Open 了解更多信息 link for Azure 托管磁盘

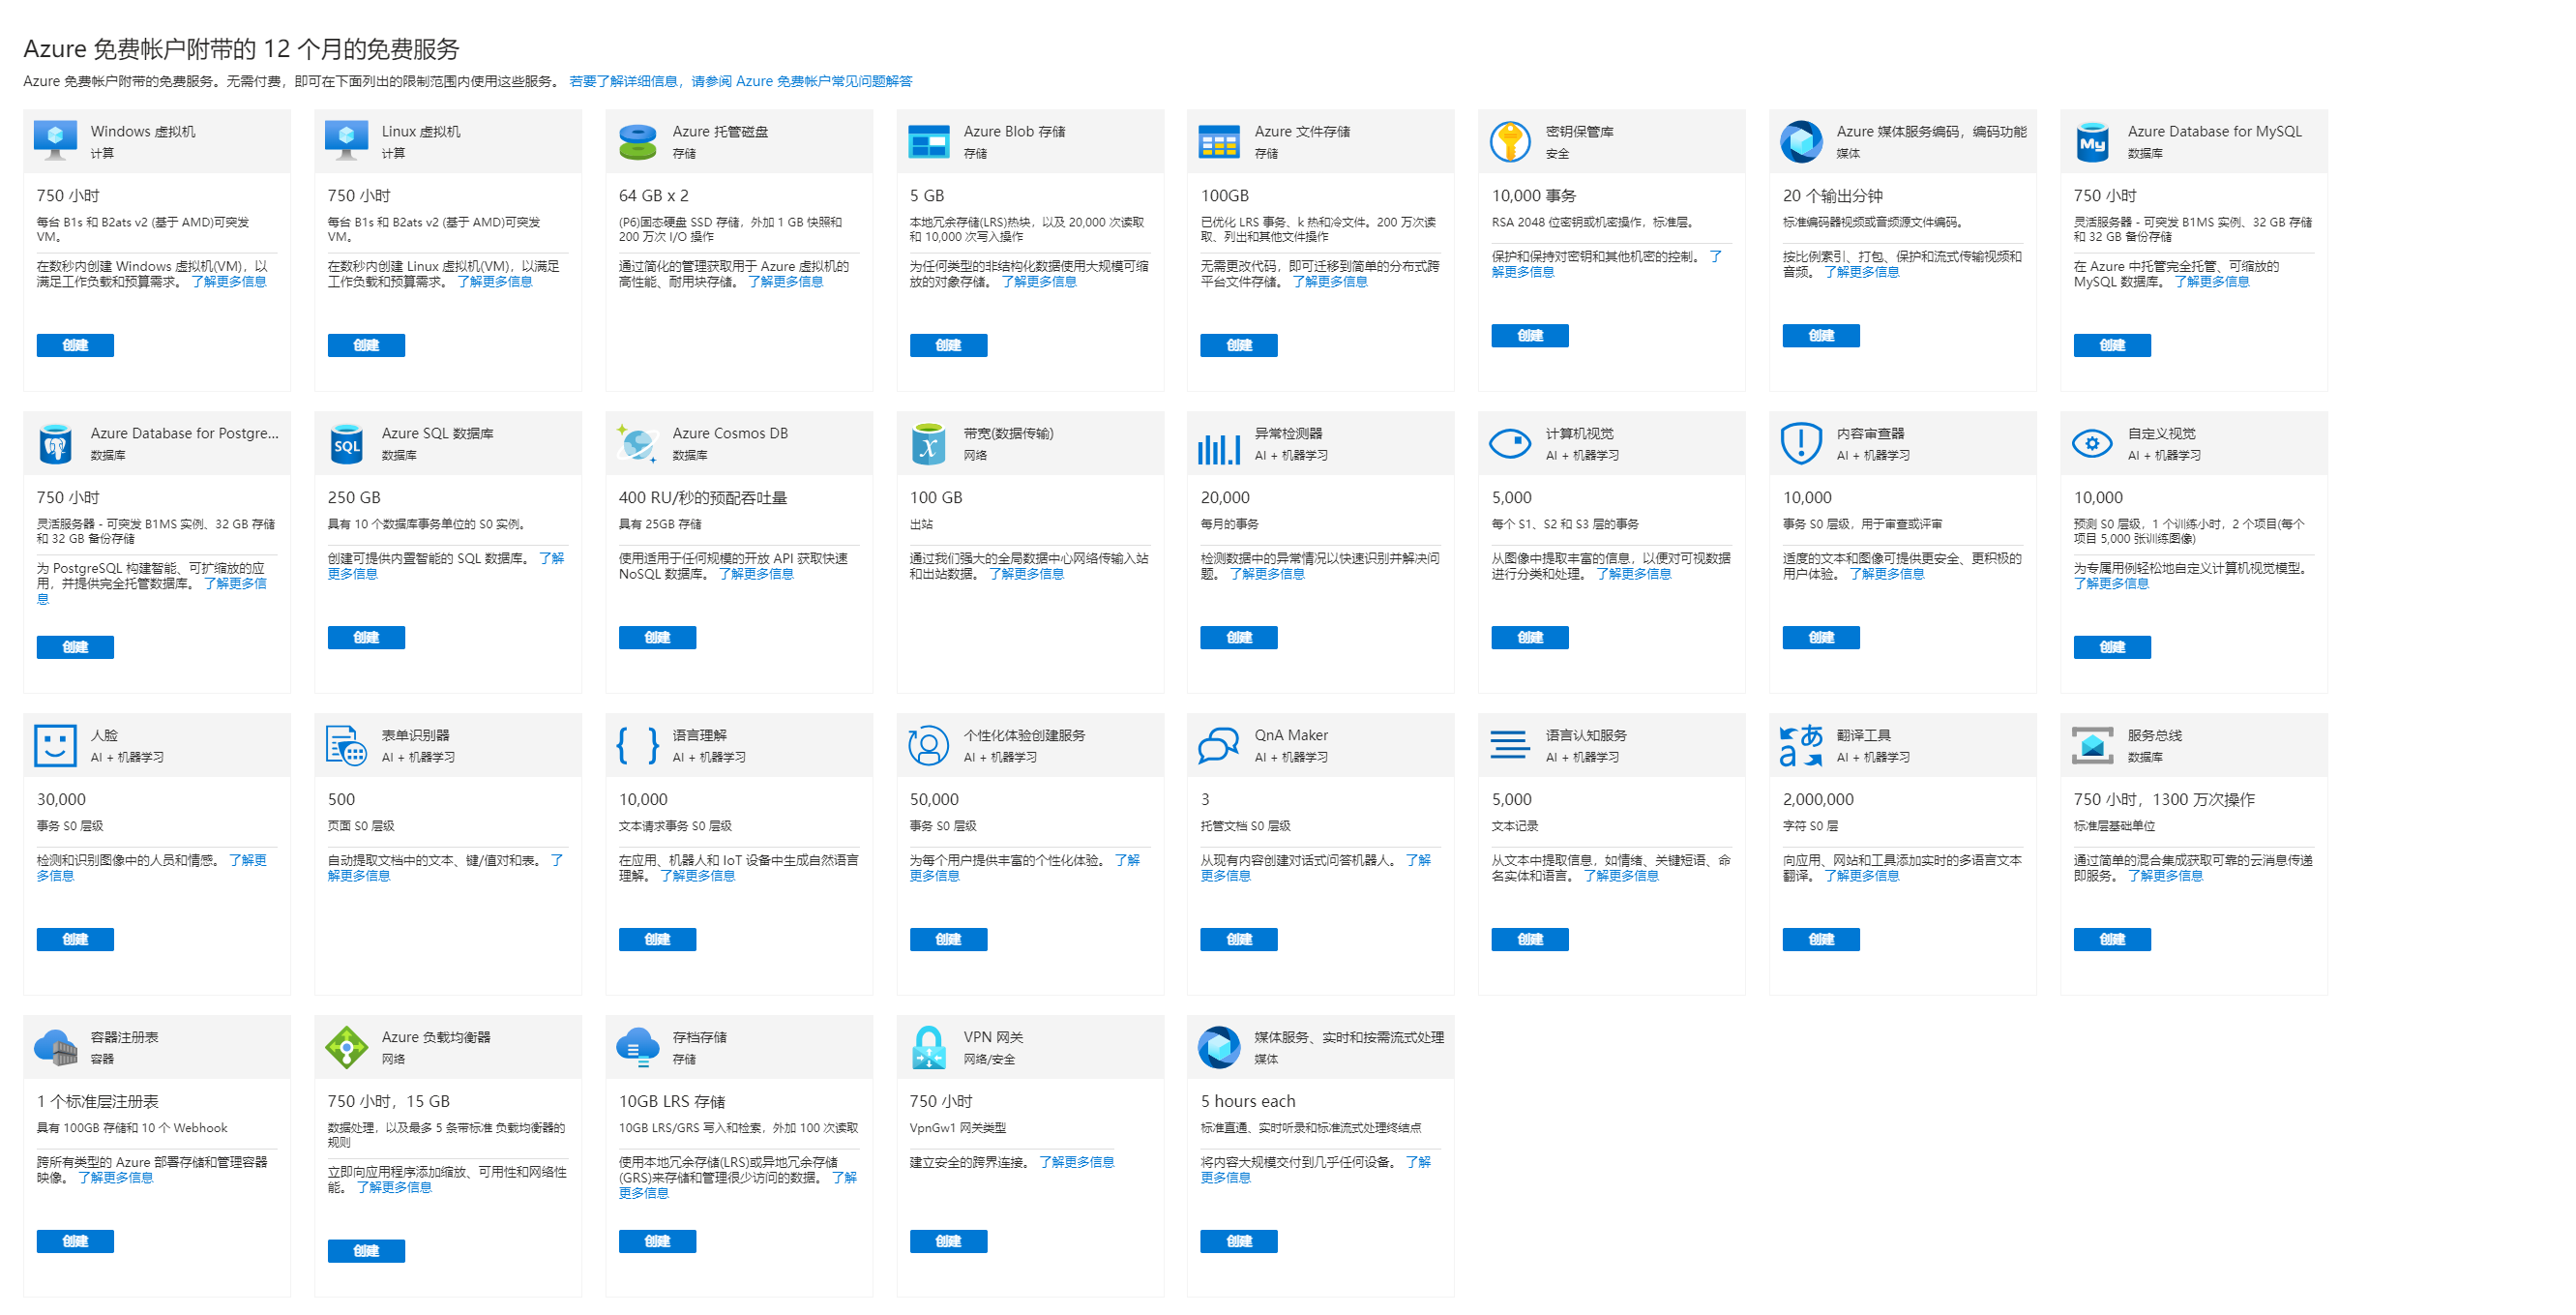(786, 282)
